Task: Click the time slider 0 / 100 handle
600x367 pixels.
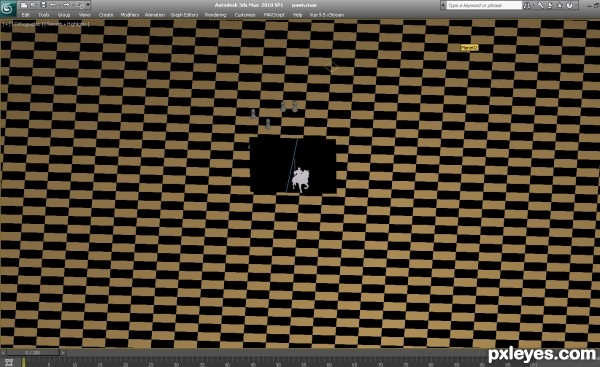Action: click(33, 352)
